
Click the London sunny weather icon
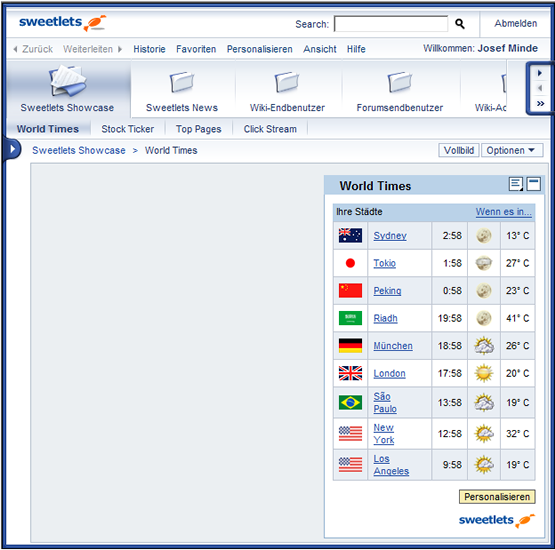pos(484,373)
